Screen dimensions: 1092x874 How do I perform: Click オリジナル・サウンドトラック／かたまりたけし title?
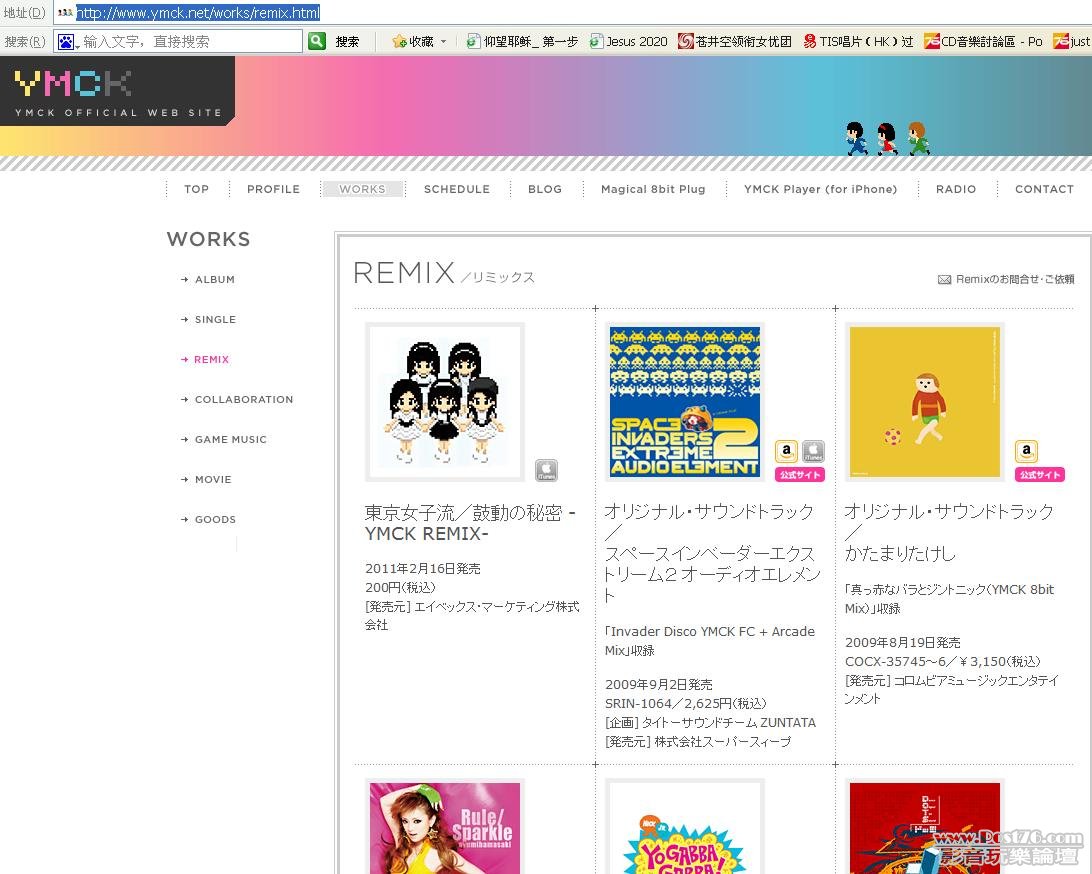click(949, 532)
